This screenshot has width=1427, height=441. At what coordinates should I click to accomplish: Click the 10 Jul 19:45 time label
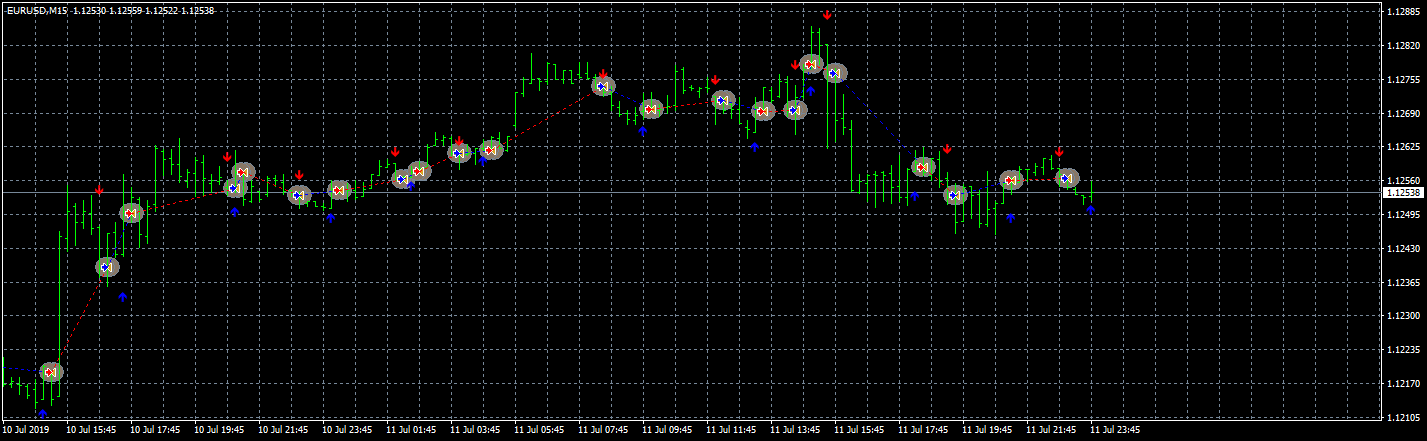coord(219,430)
